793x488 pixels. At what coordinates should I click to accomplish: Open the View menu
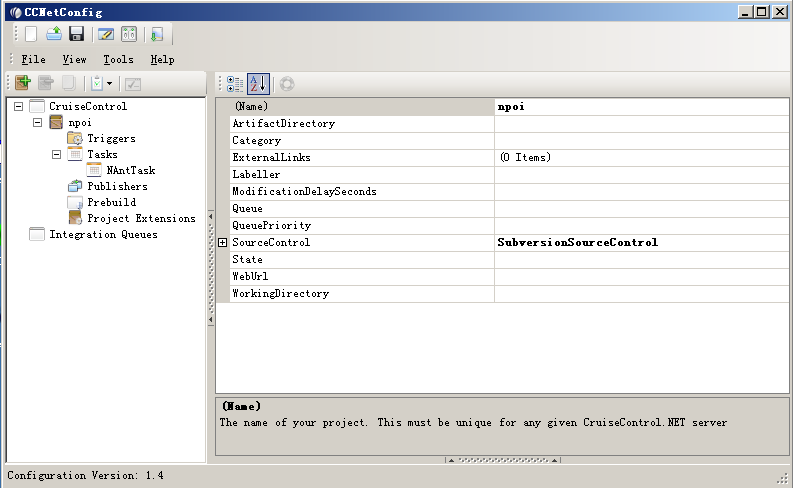(74, 60)
